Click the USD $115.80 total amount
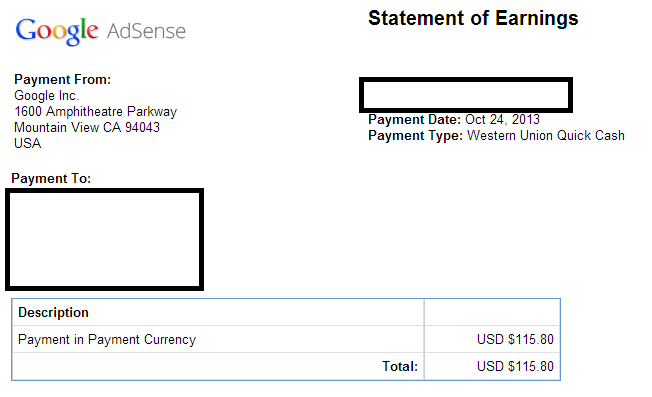 [x=515, y=366]
